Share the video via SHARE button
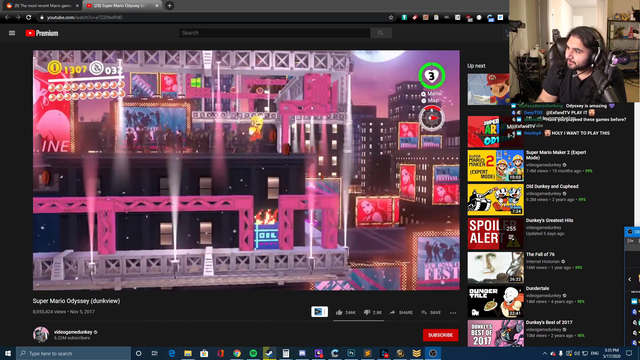 (x=401, y=313)
